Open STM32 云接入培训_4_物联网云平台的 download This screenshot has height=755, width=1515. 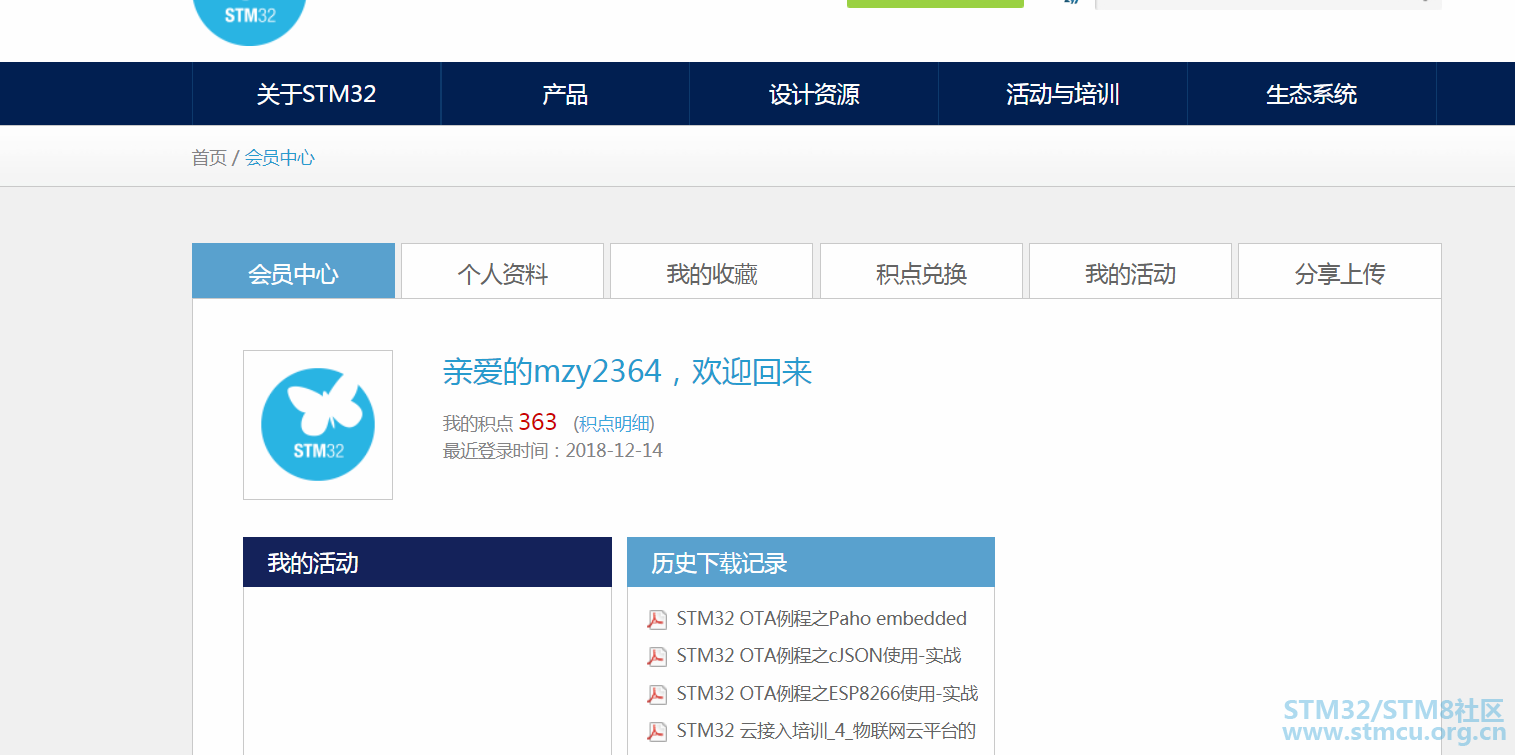(x=826, y=730)
